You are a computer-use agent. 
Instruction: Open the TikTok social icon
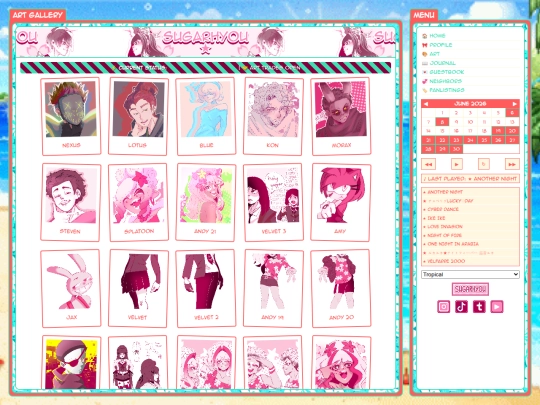coord(461,307)
